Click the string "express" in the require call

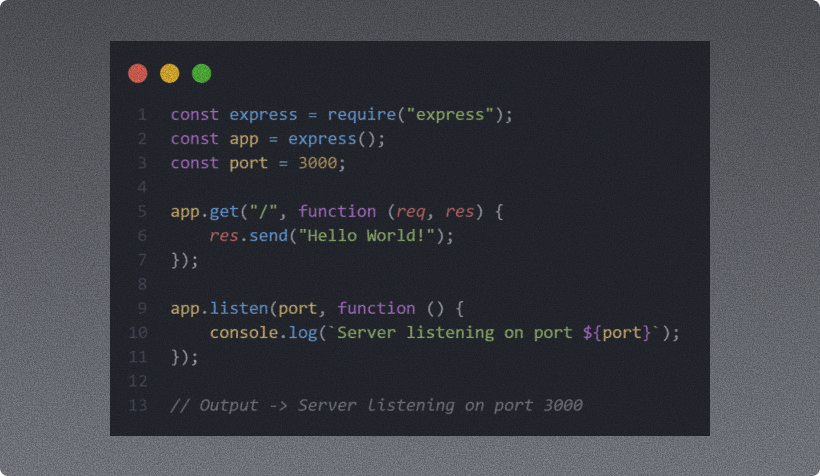click(450, 115)
